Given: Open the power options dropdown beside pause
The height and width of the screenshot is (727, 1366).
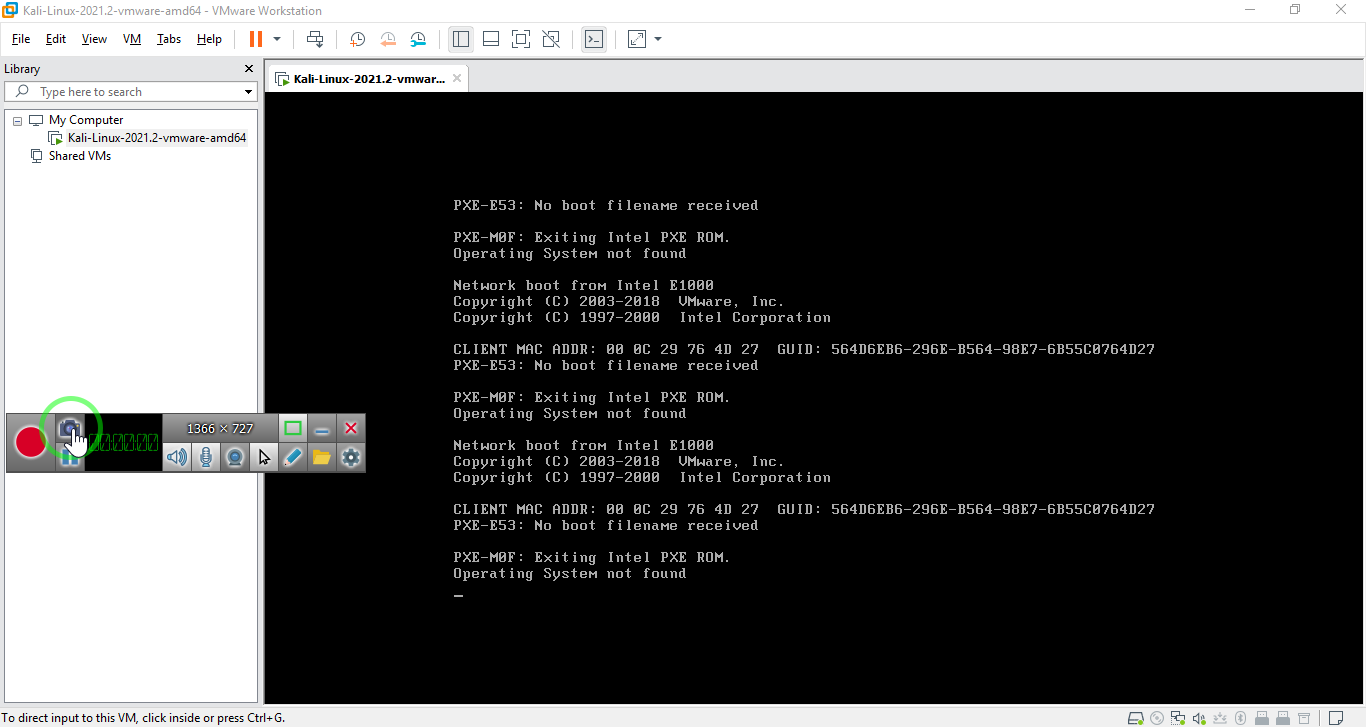Looking at the screenshot, I should 277,39.
